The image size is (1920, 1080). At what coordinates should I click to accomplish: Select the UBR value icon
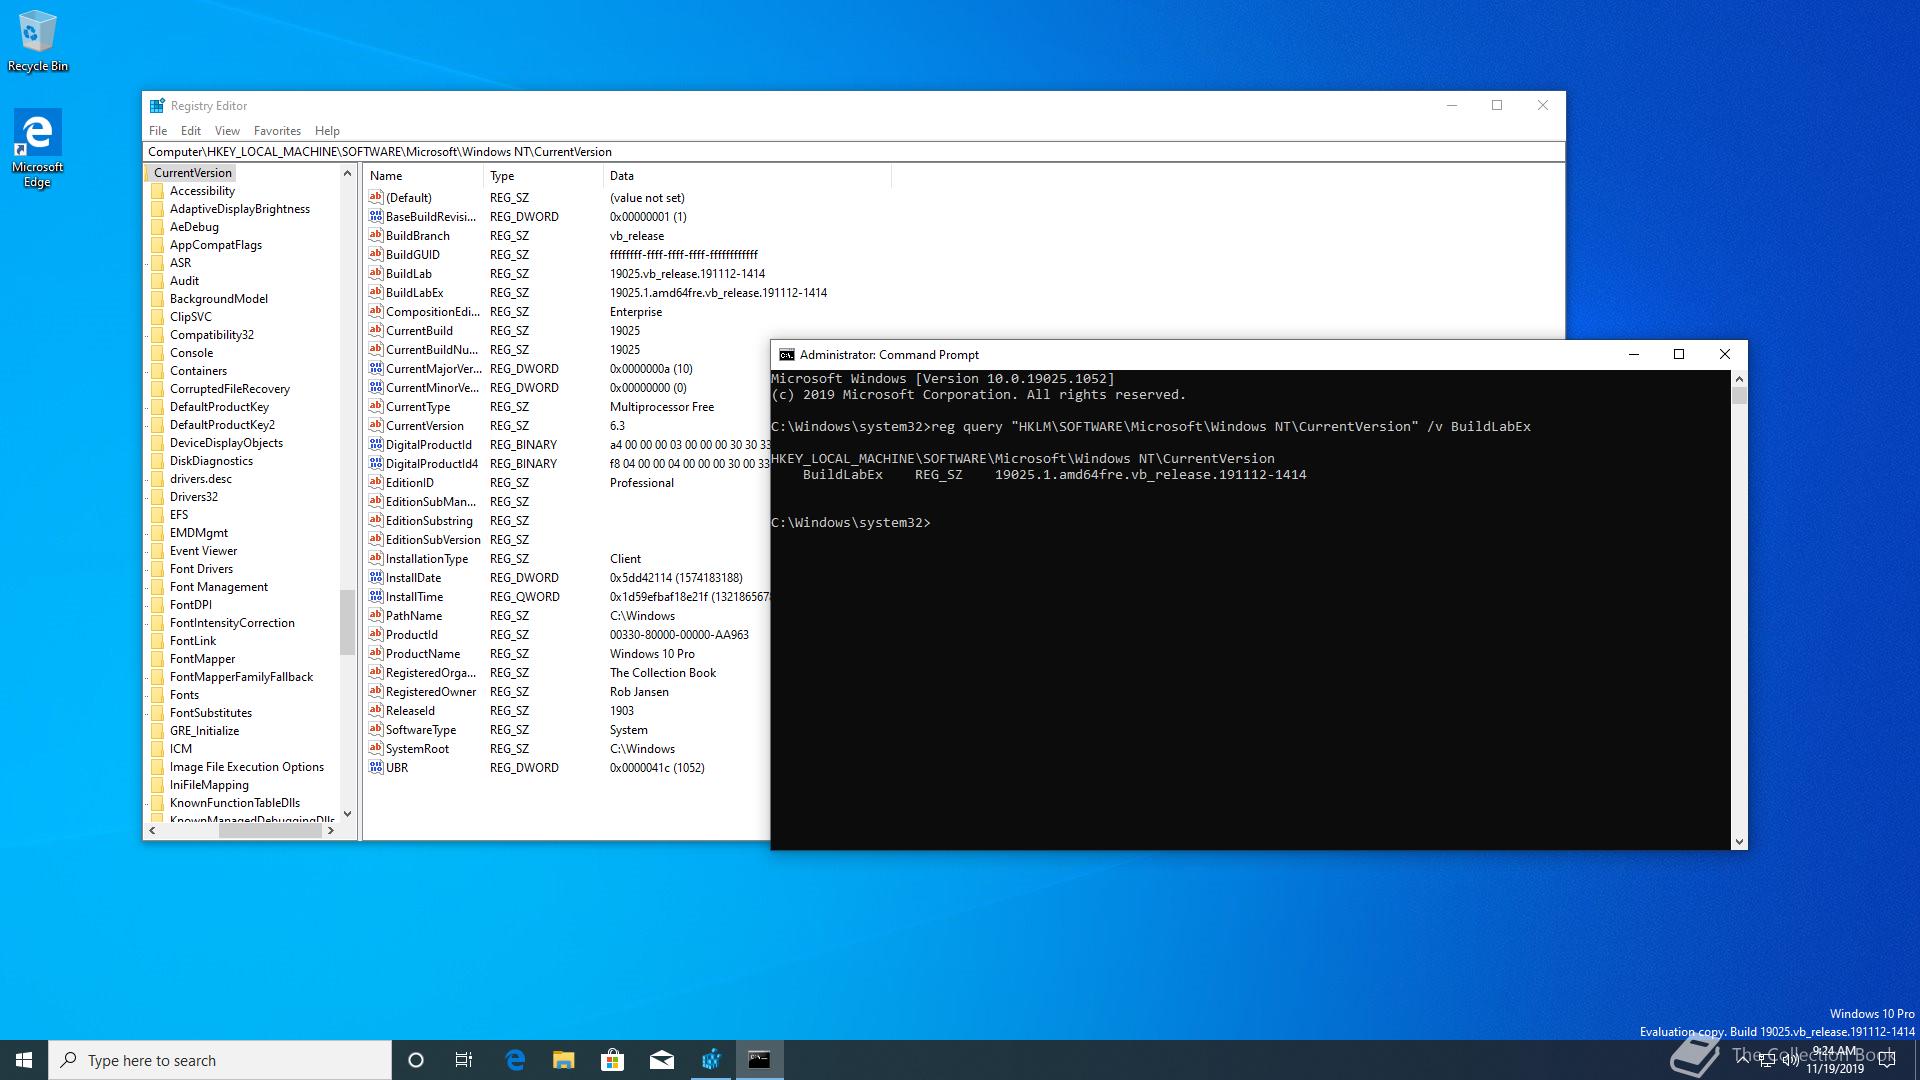point(376,767)
